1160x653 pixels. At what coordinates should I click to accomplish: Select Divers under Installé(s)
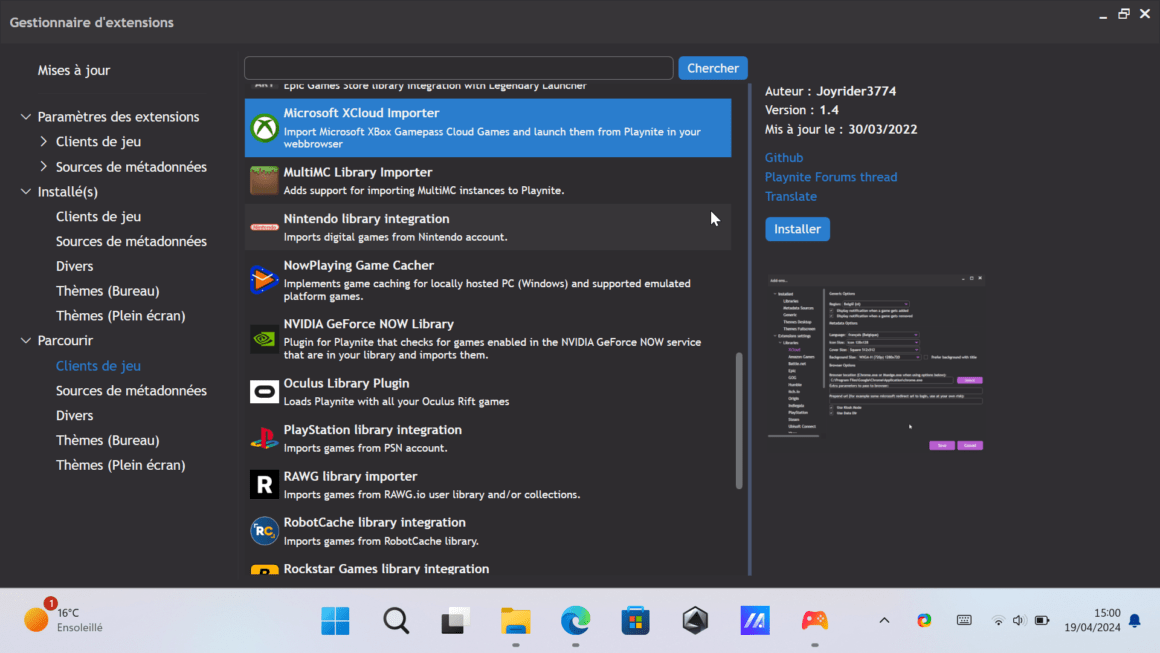coord(75,266)
